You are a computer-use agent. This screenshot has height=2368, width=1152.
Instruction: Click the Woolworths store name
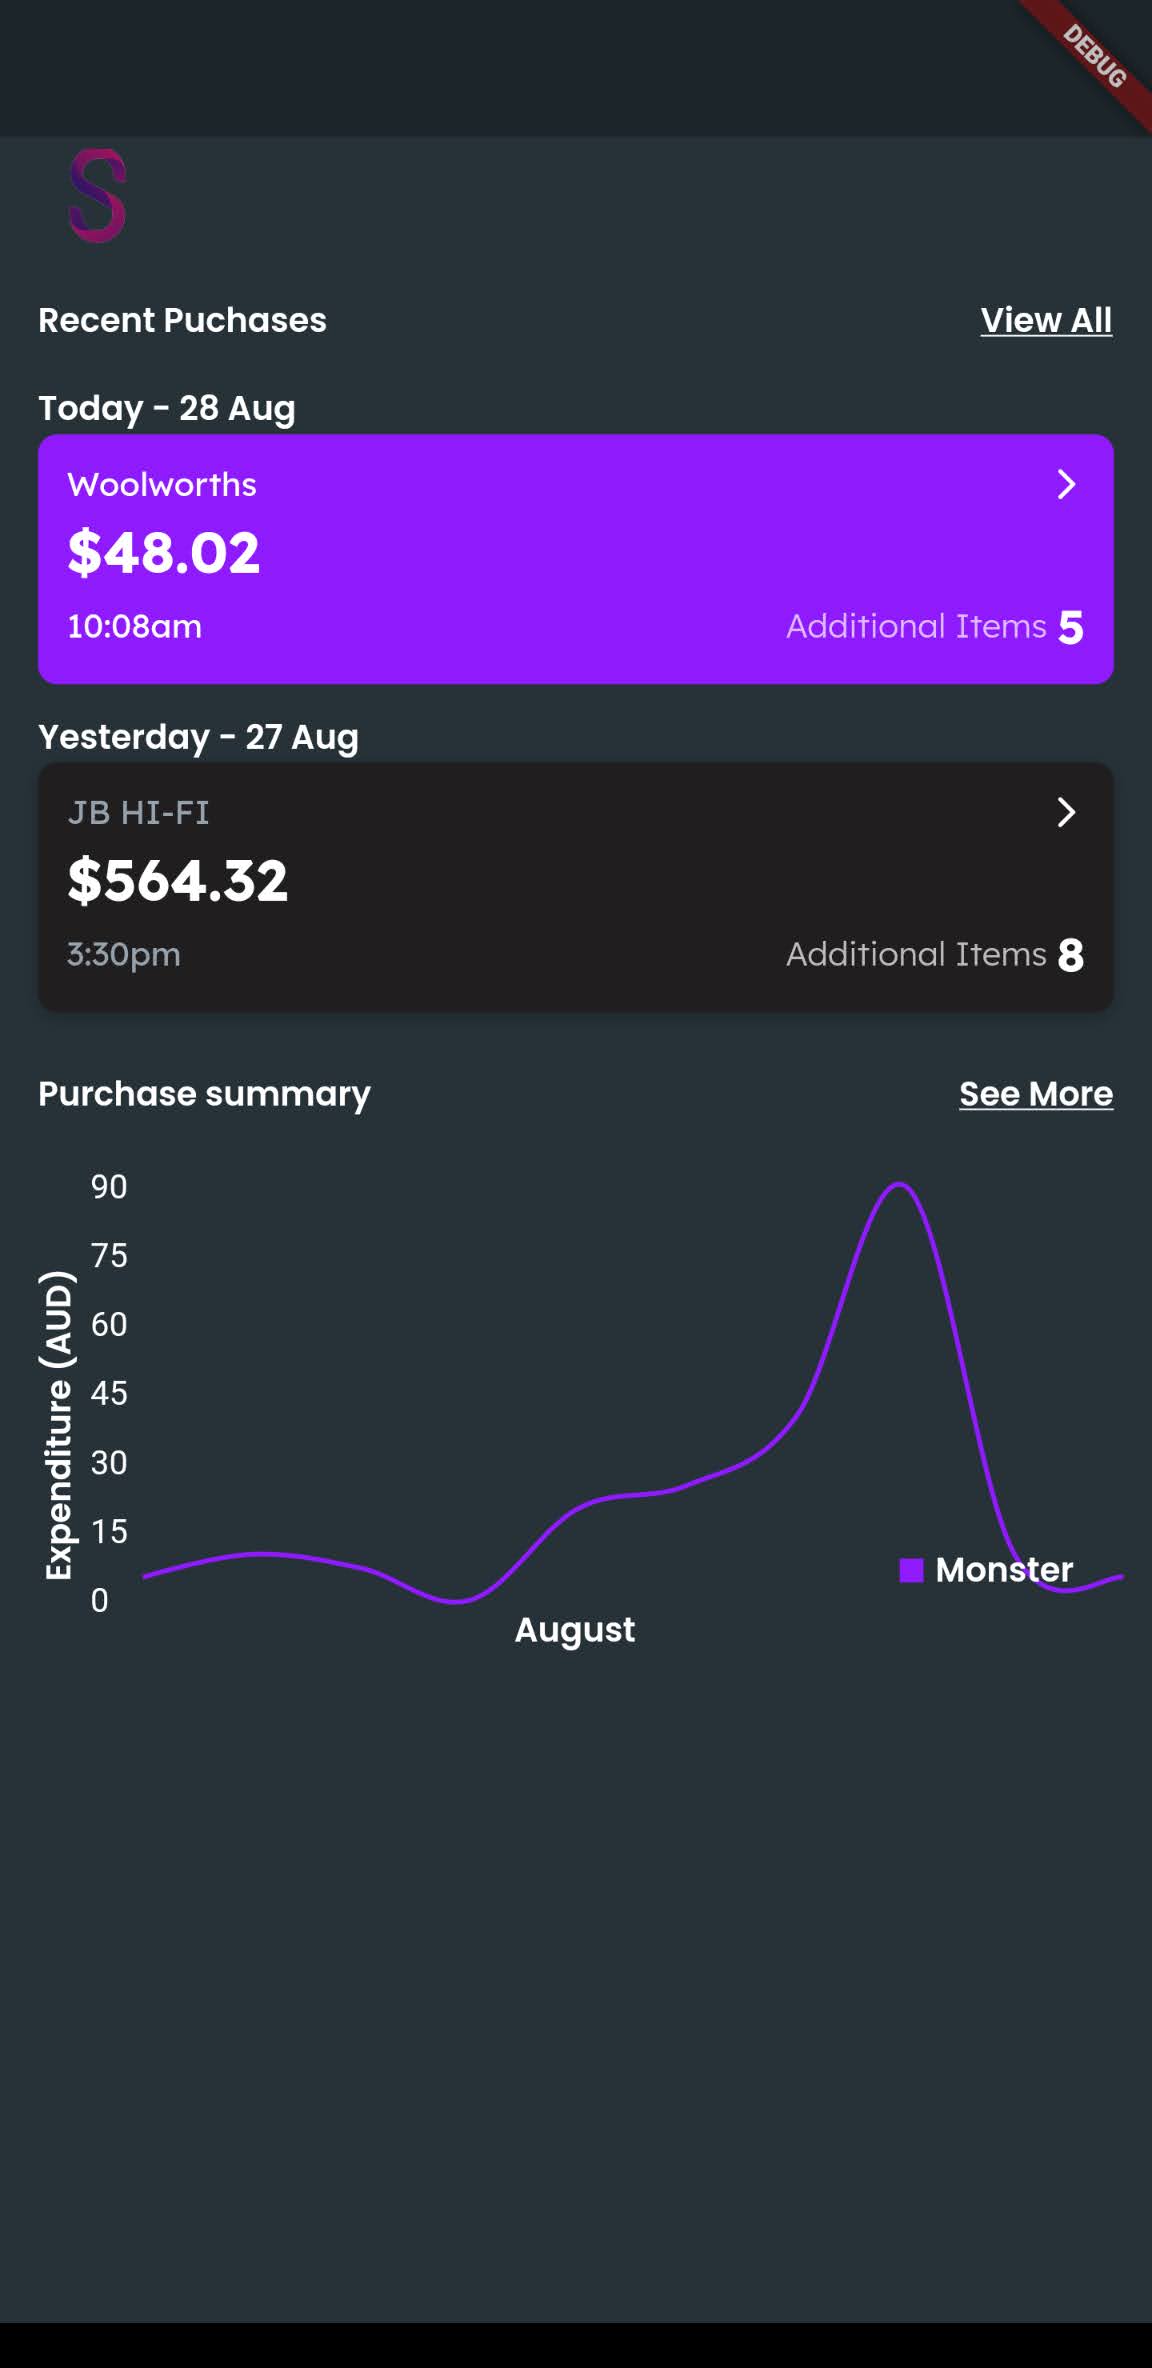162,485
